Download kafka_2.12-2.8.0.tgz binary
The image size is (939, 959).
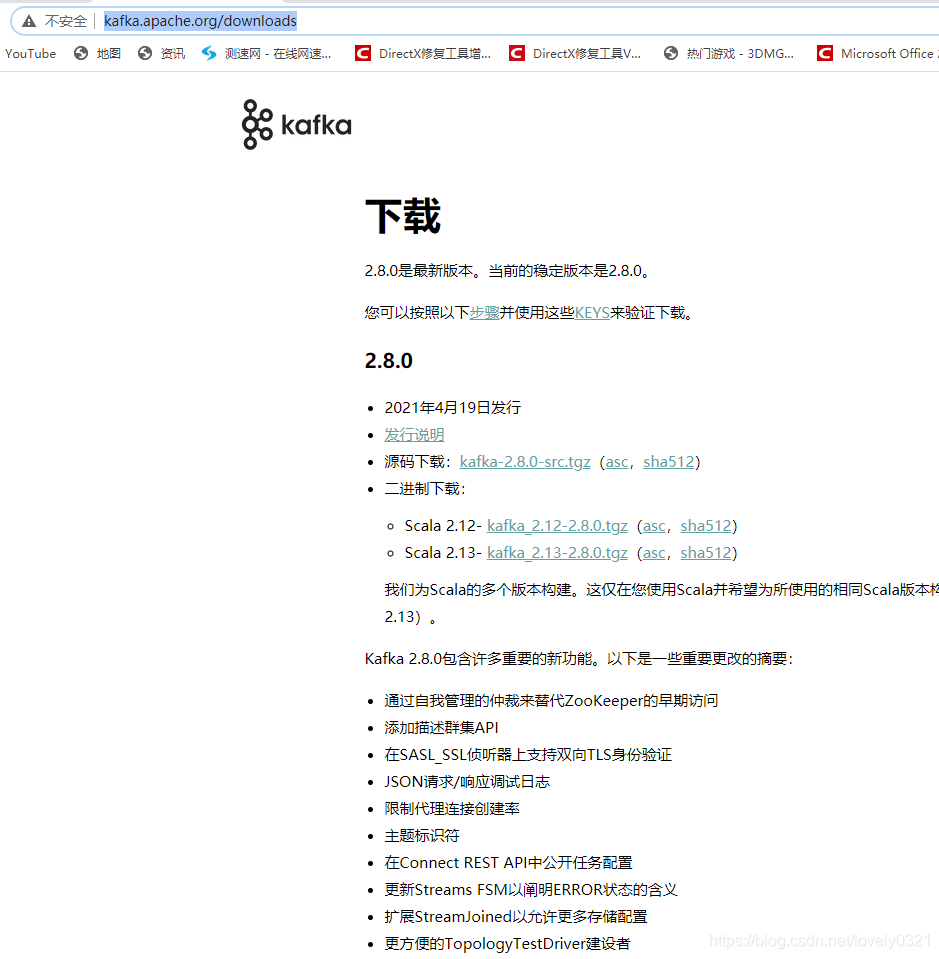(557, 526)
